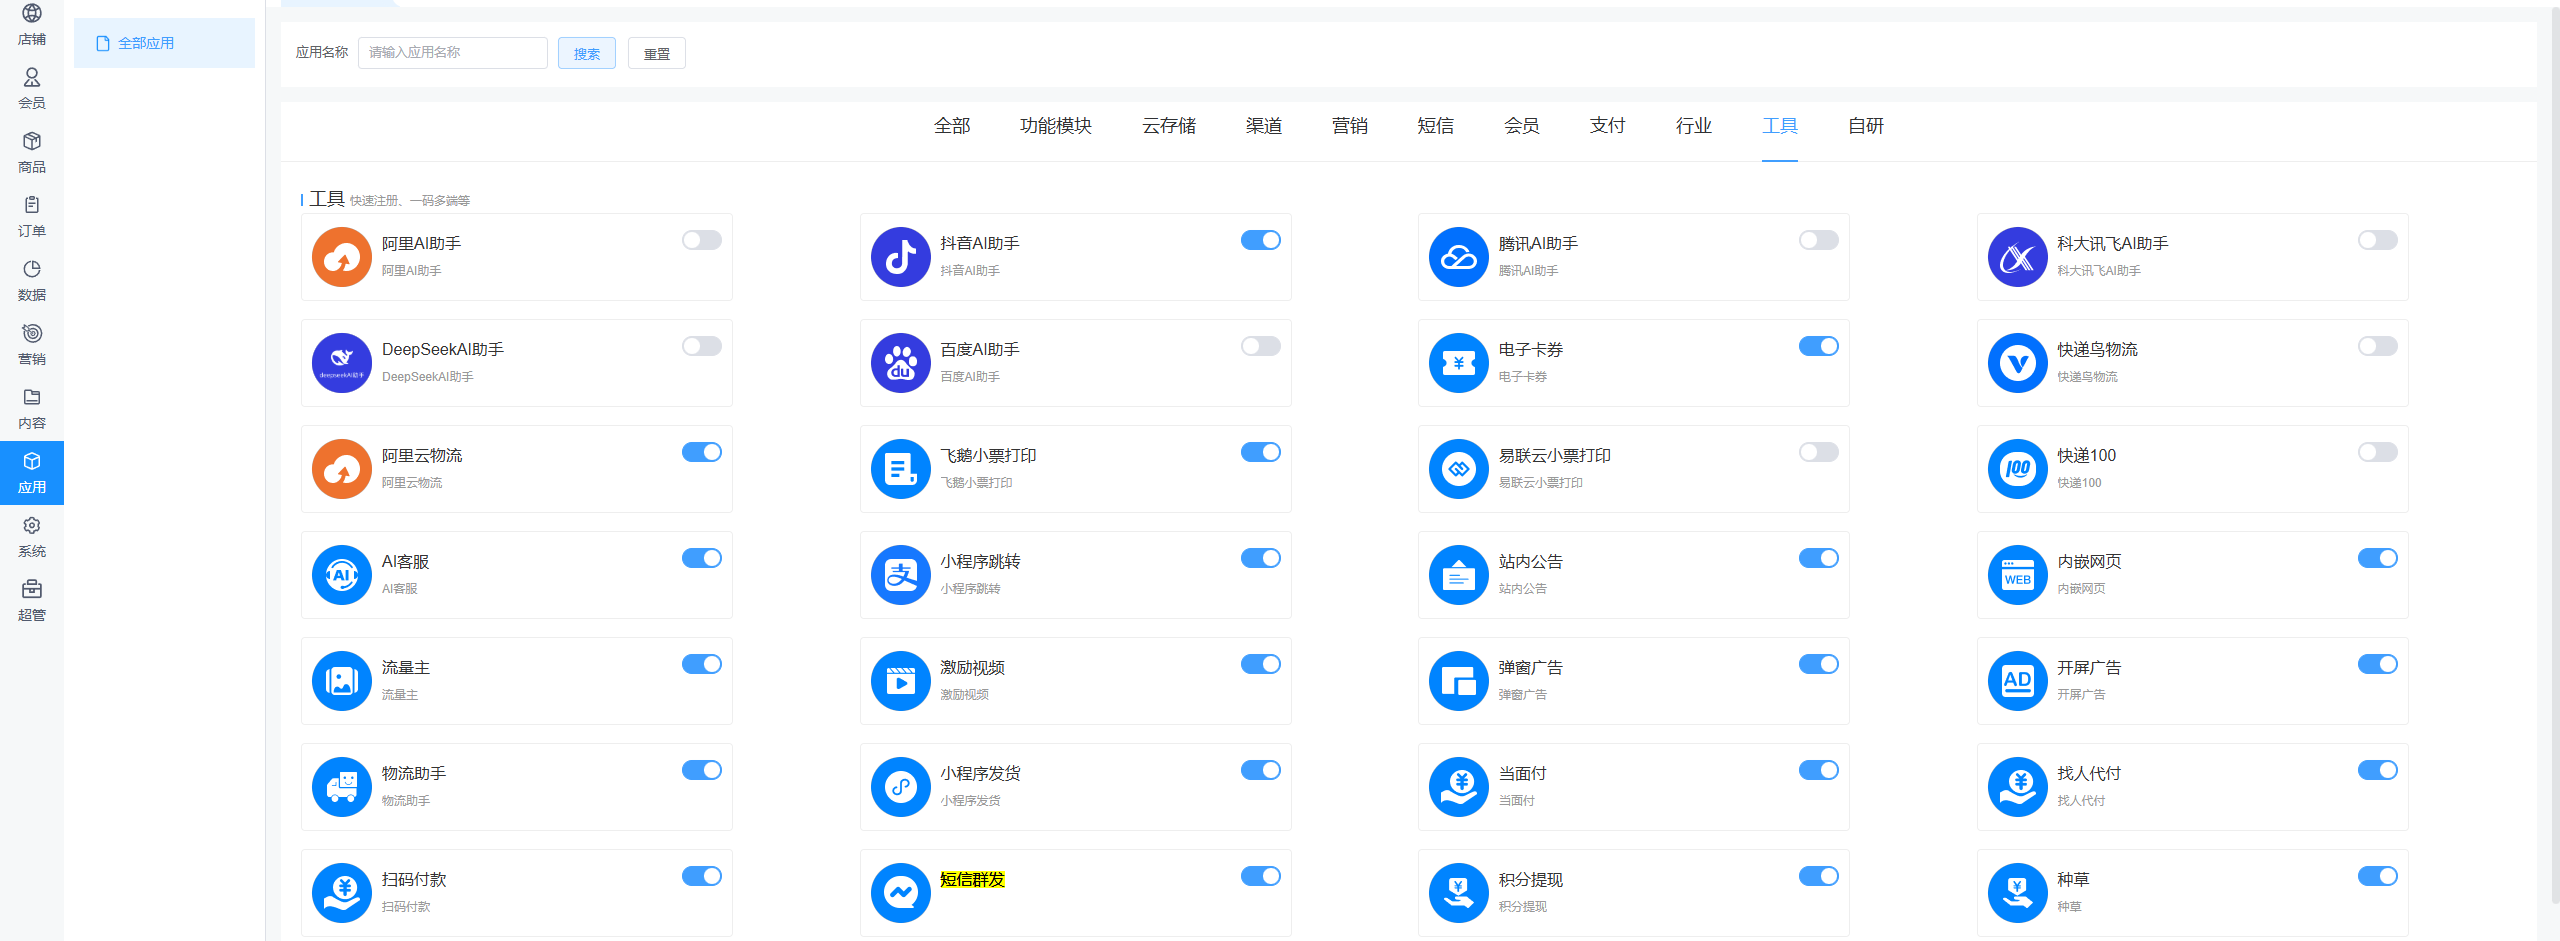Click the 弹窗广告 icon
Image resolution: width=2560 pixels, height=941 pixels.
(1459, 681)
